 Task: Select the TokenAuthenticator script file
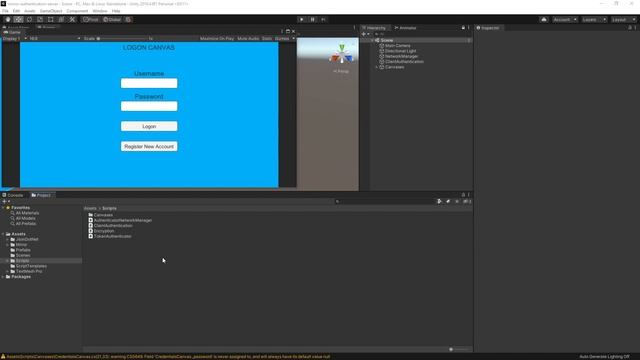(113, 236)
